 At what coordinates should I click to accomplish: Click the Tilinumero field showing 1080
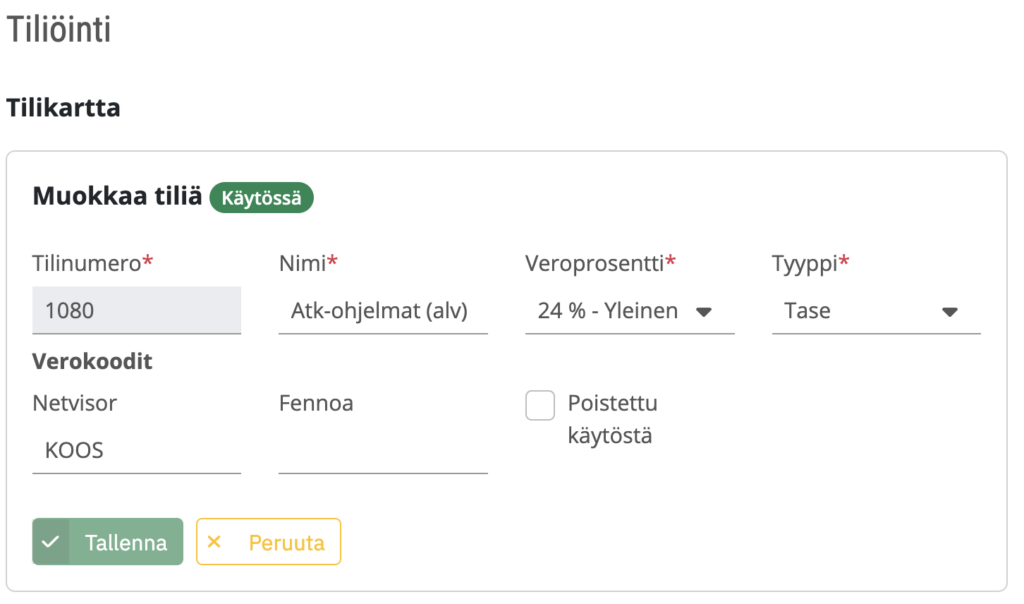[x=136, y=310]
